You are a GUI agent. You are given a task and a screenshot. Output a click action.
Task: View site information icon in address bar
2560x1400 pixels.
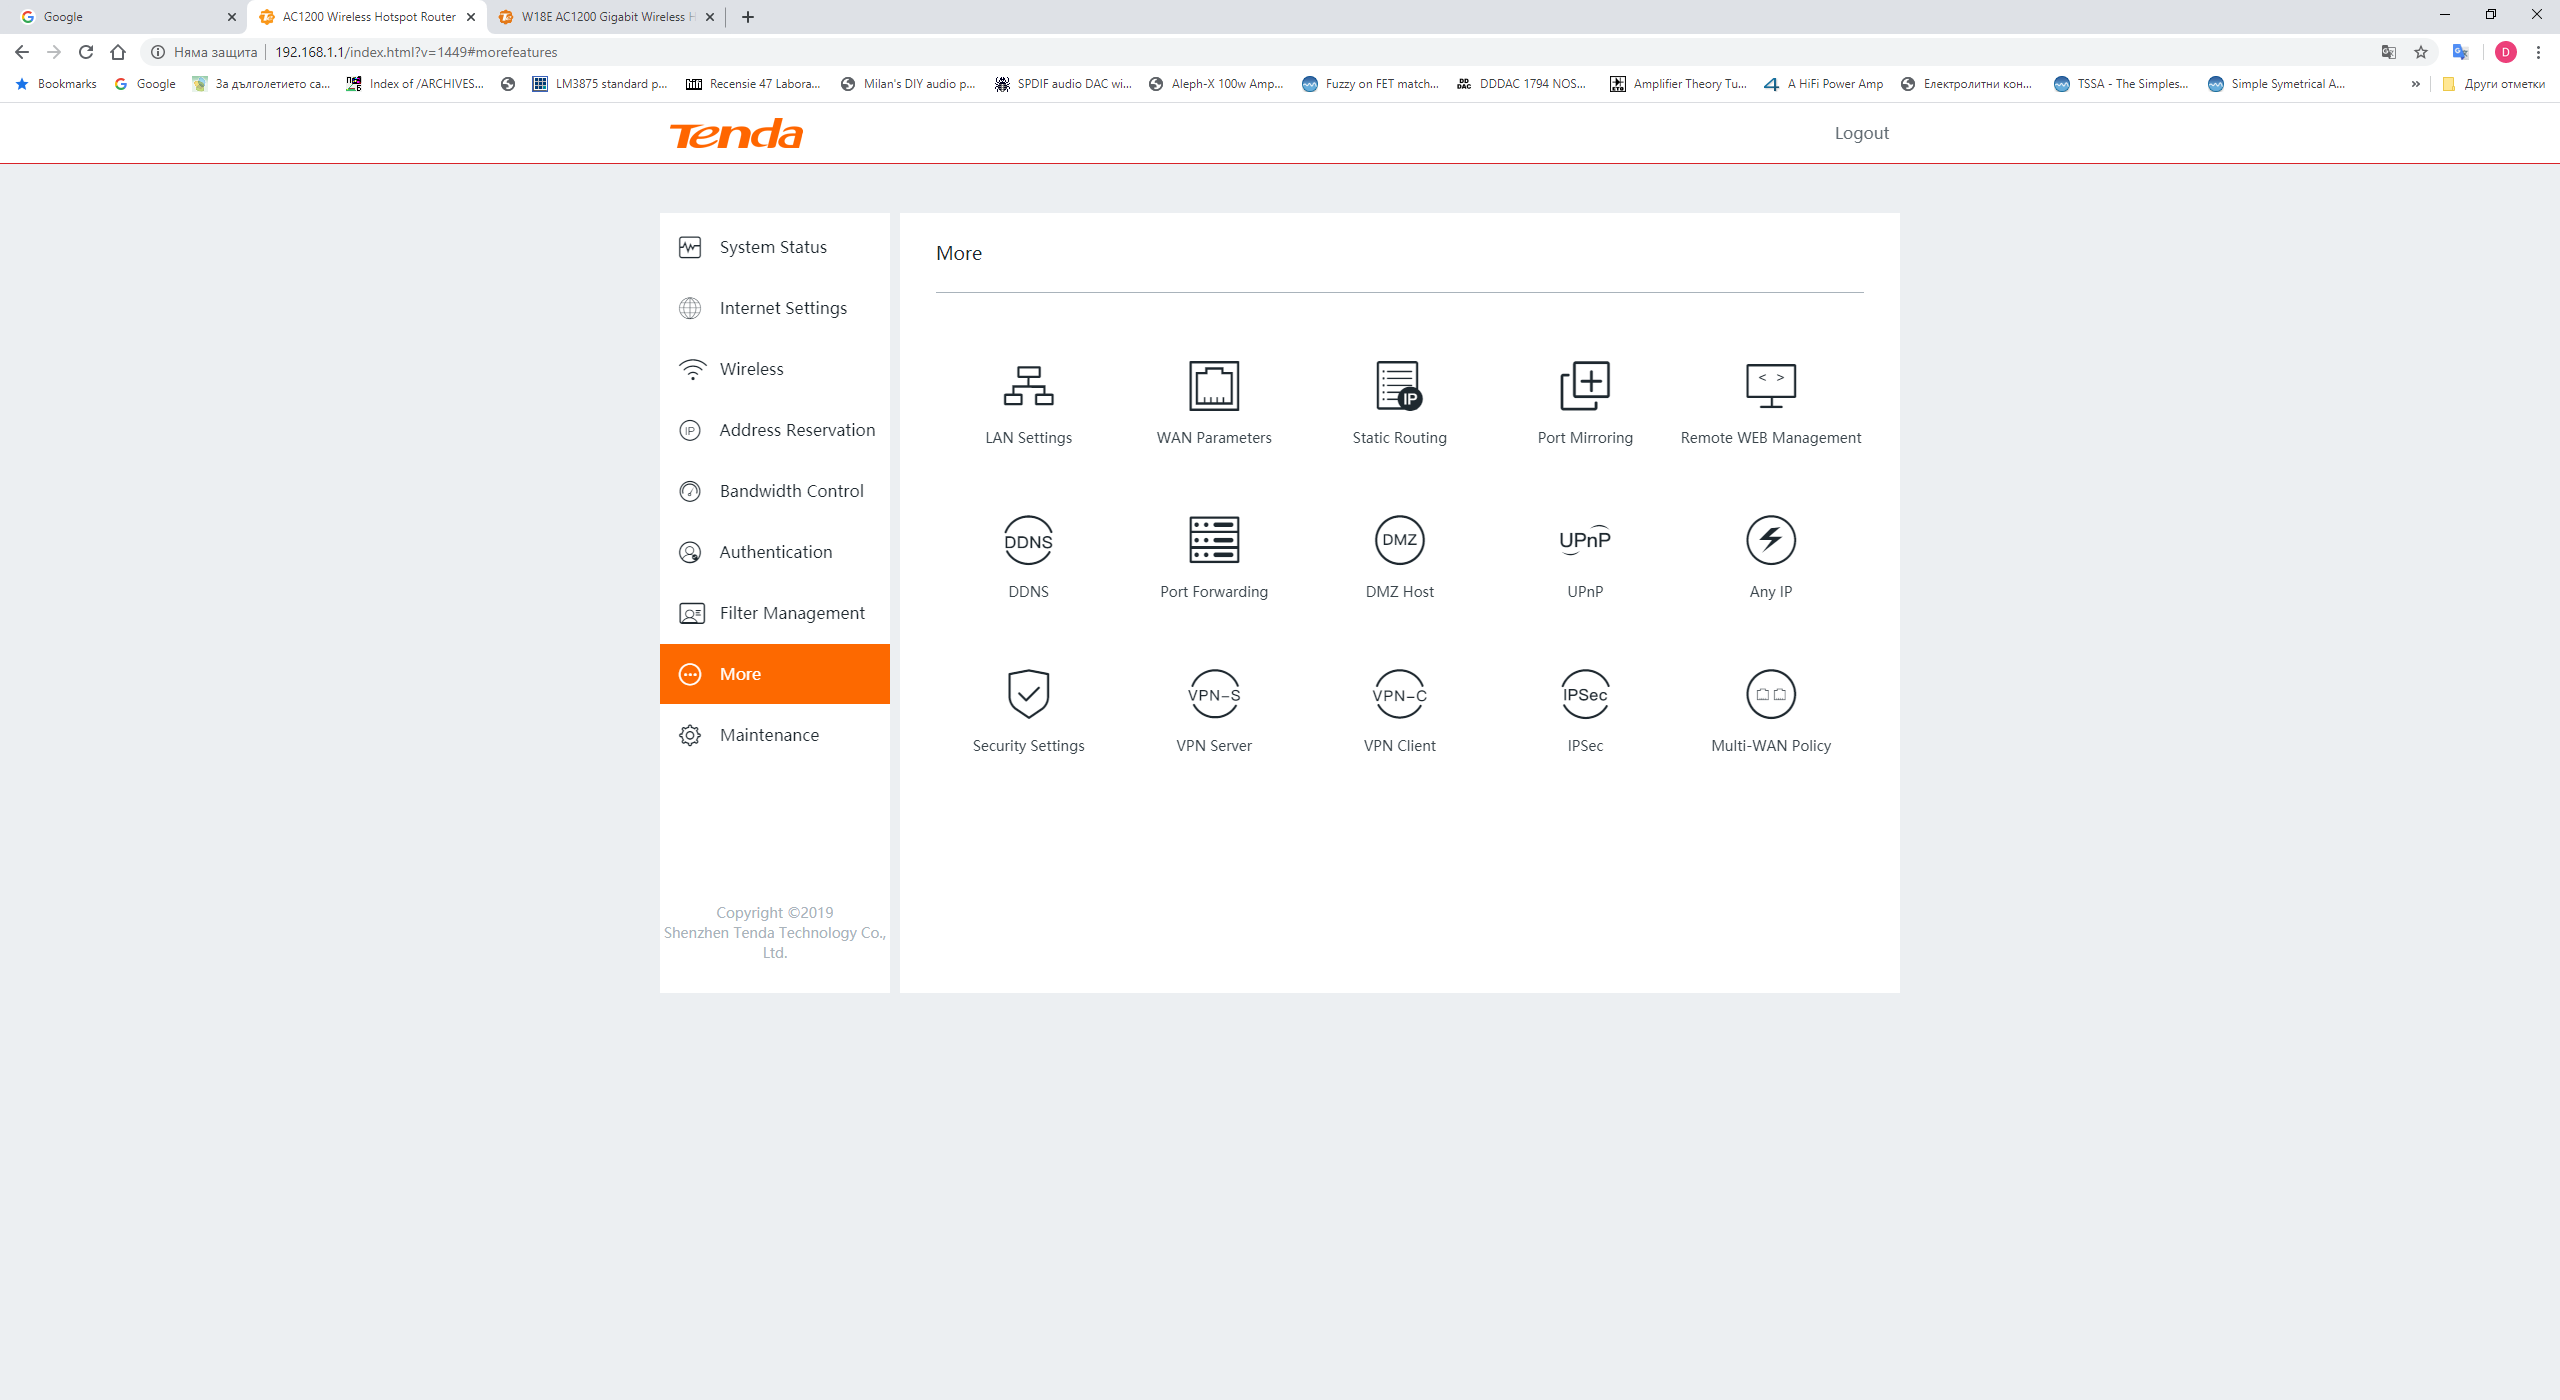click(158, 52)
